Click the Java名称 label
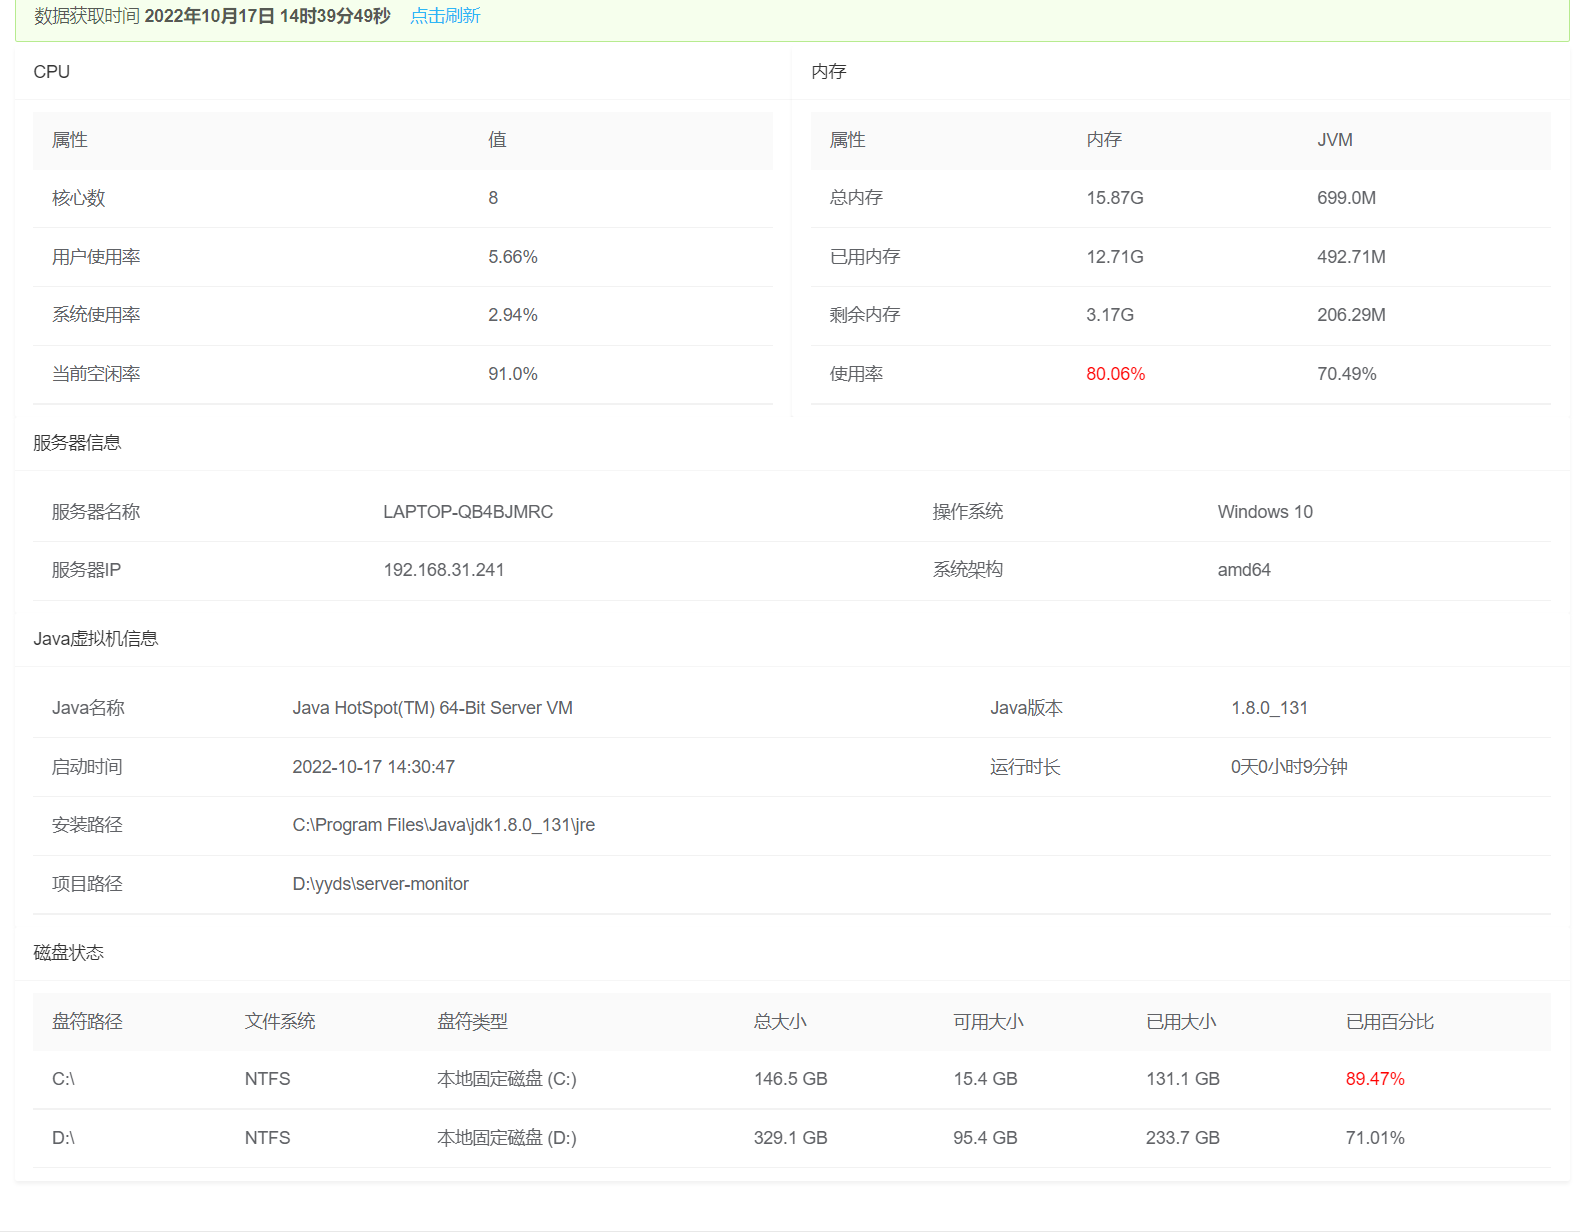The image size is (1580, 1232). 88,708
